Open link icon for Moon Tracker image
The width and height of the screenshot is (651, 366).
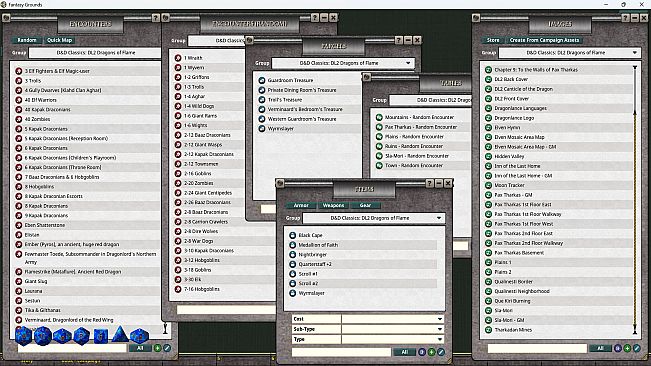point(489,185)
